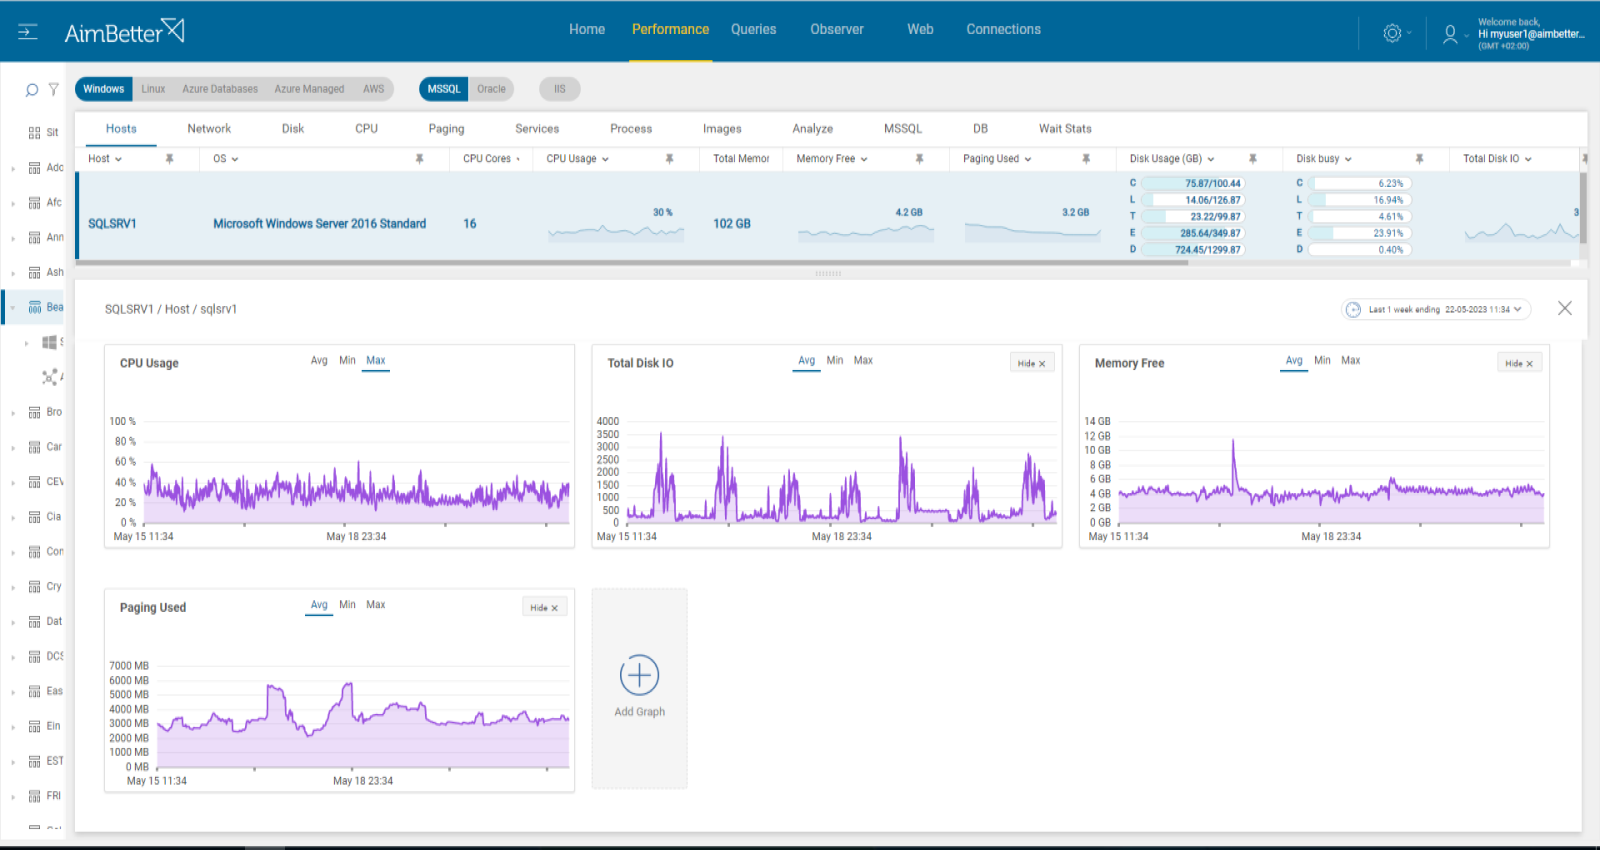This screenshot has width=1600, height=850.
Task: Select the Linux platform toggle
Action: 153,89
